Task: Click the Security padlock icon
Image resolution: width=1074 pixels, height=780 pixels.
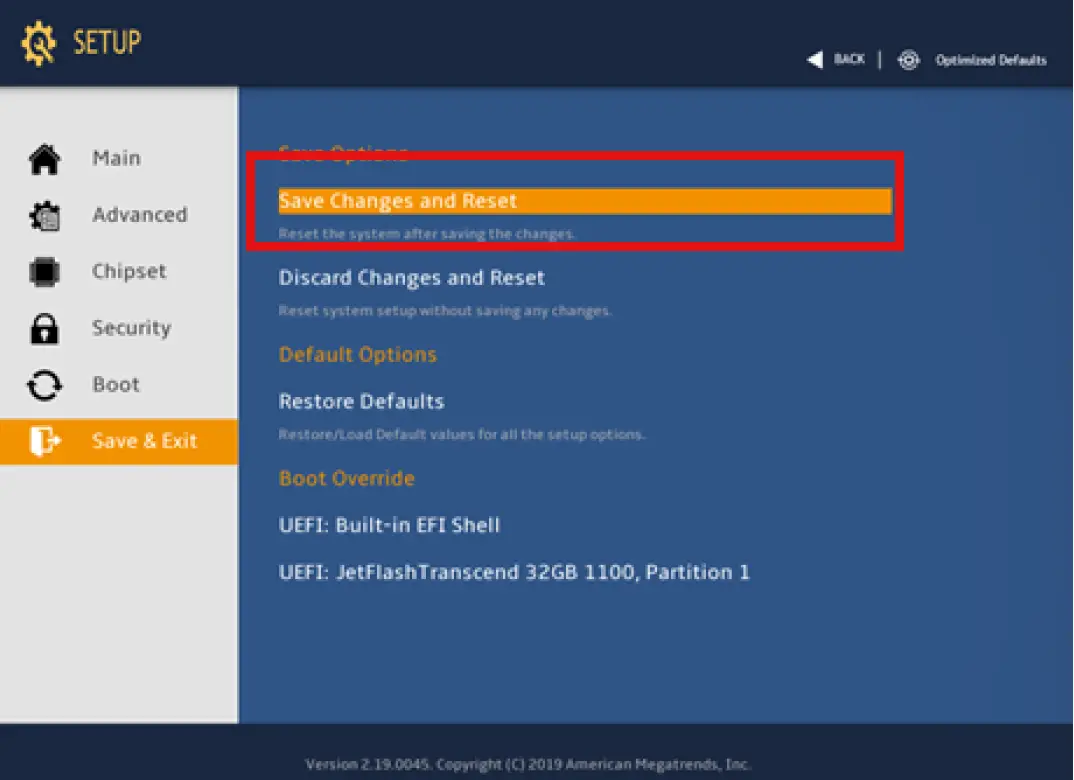Action: (x=44, y=328)
